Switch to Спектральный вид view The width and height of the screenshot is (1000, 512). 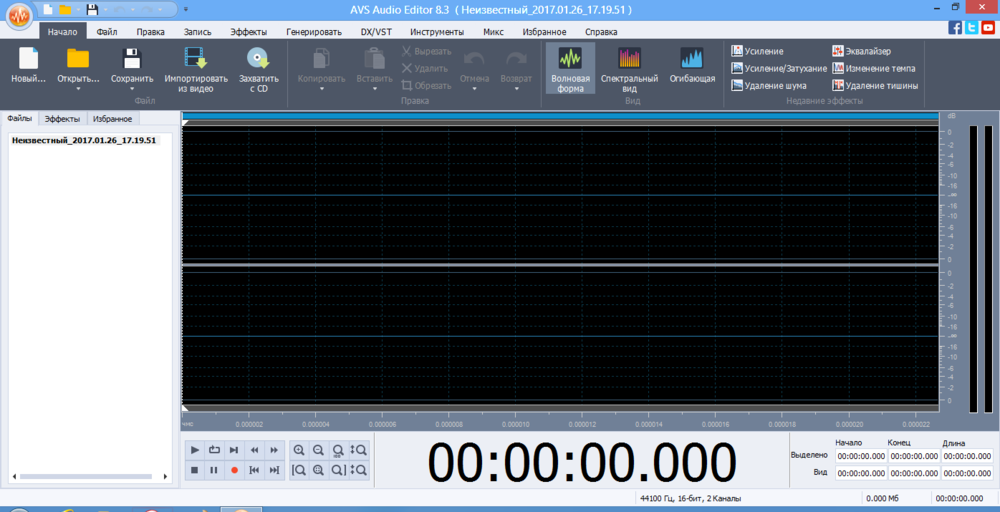coord(629,69)
